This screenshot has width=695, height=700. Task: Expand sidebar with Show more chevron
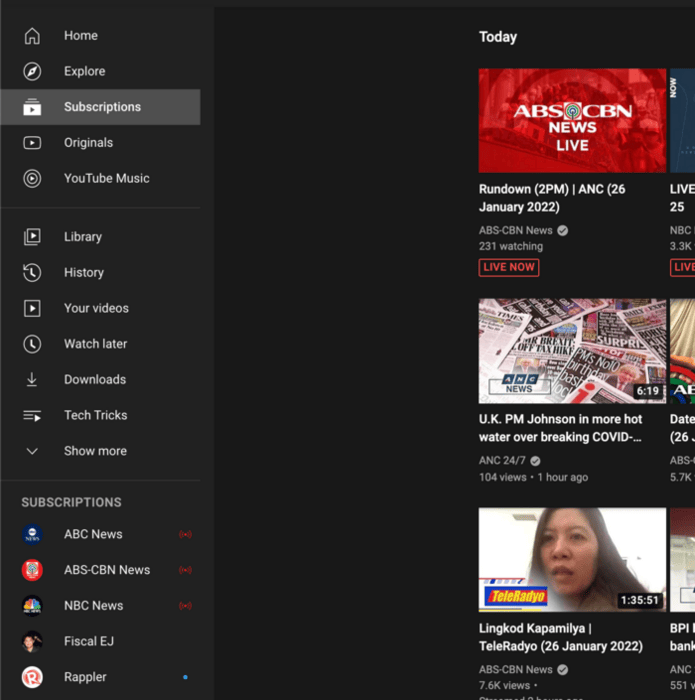pyautogui.click(x=32, y=451)
